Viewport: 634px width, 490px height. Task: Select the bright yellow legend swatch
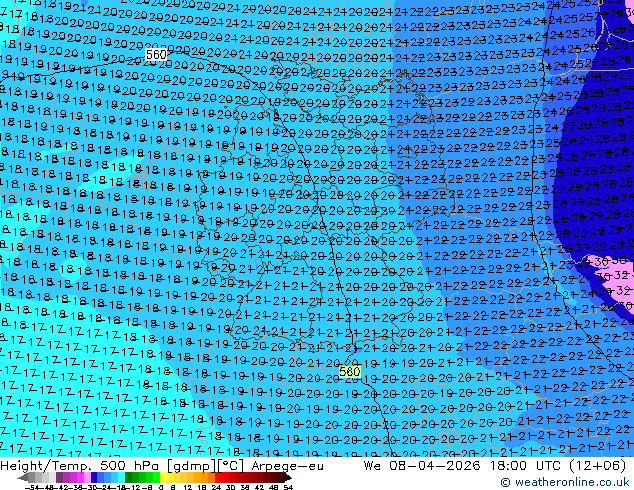163,477
